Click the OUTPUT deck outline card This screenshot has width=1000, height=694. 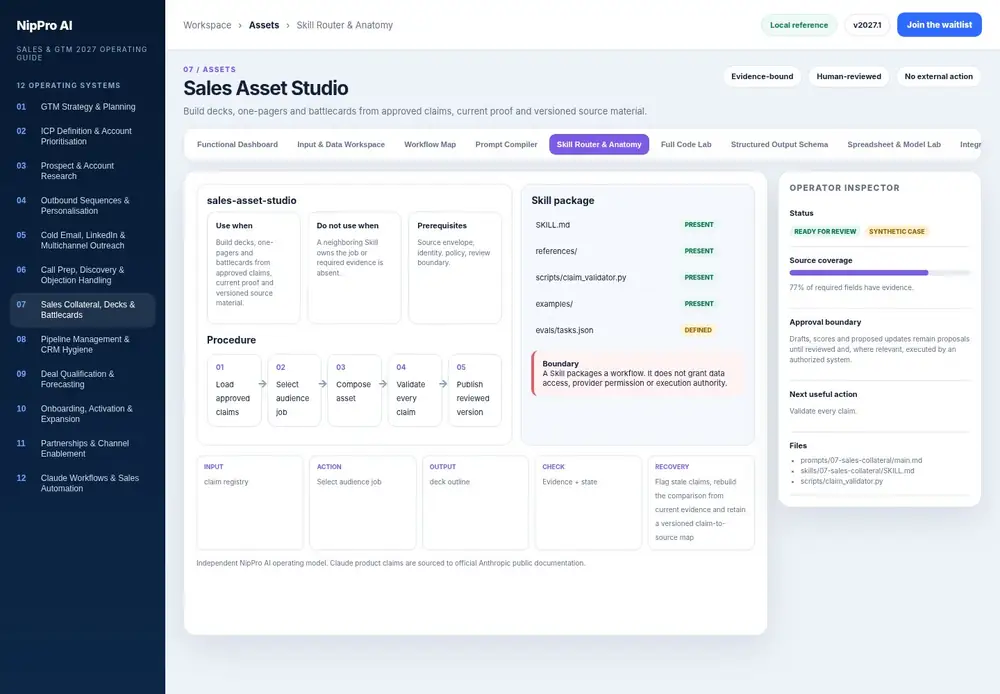tap(476, 503)
